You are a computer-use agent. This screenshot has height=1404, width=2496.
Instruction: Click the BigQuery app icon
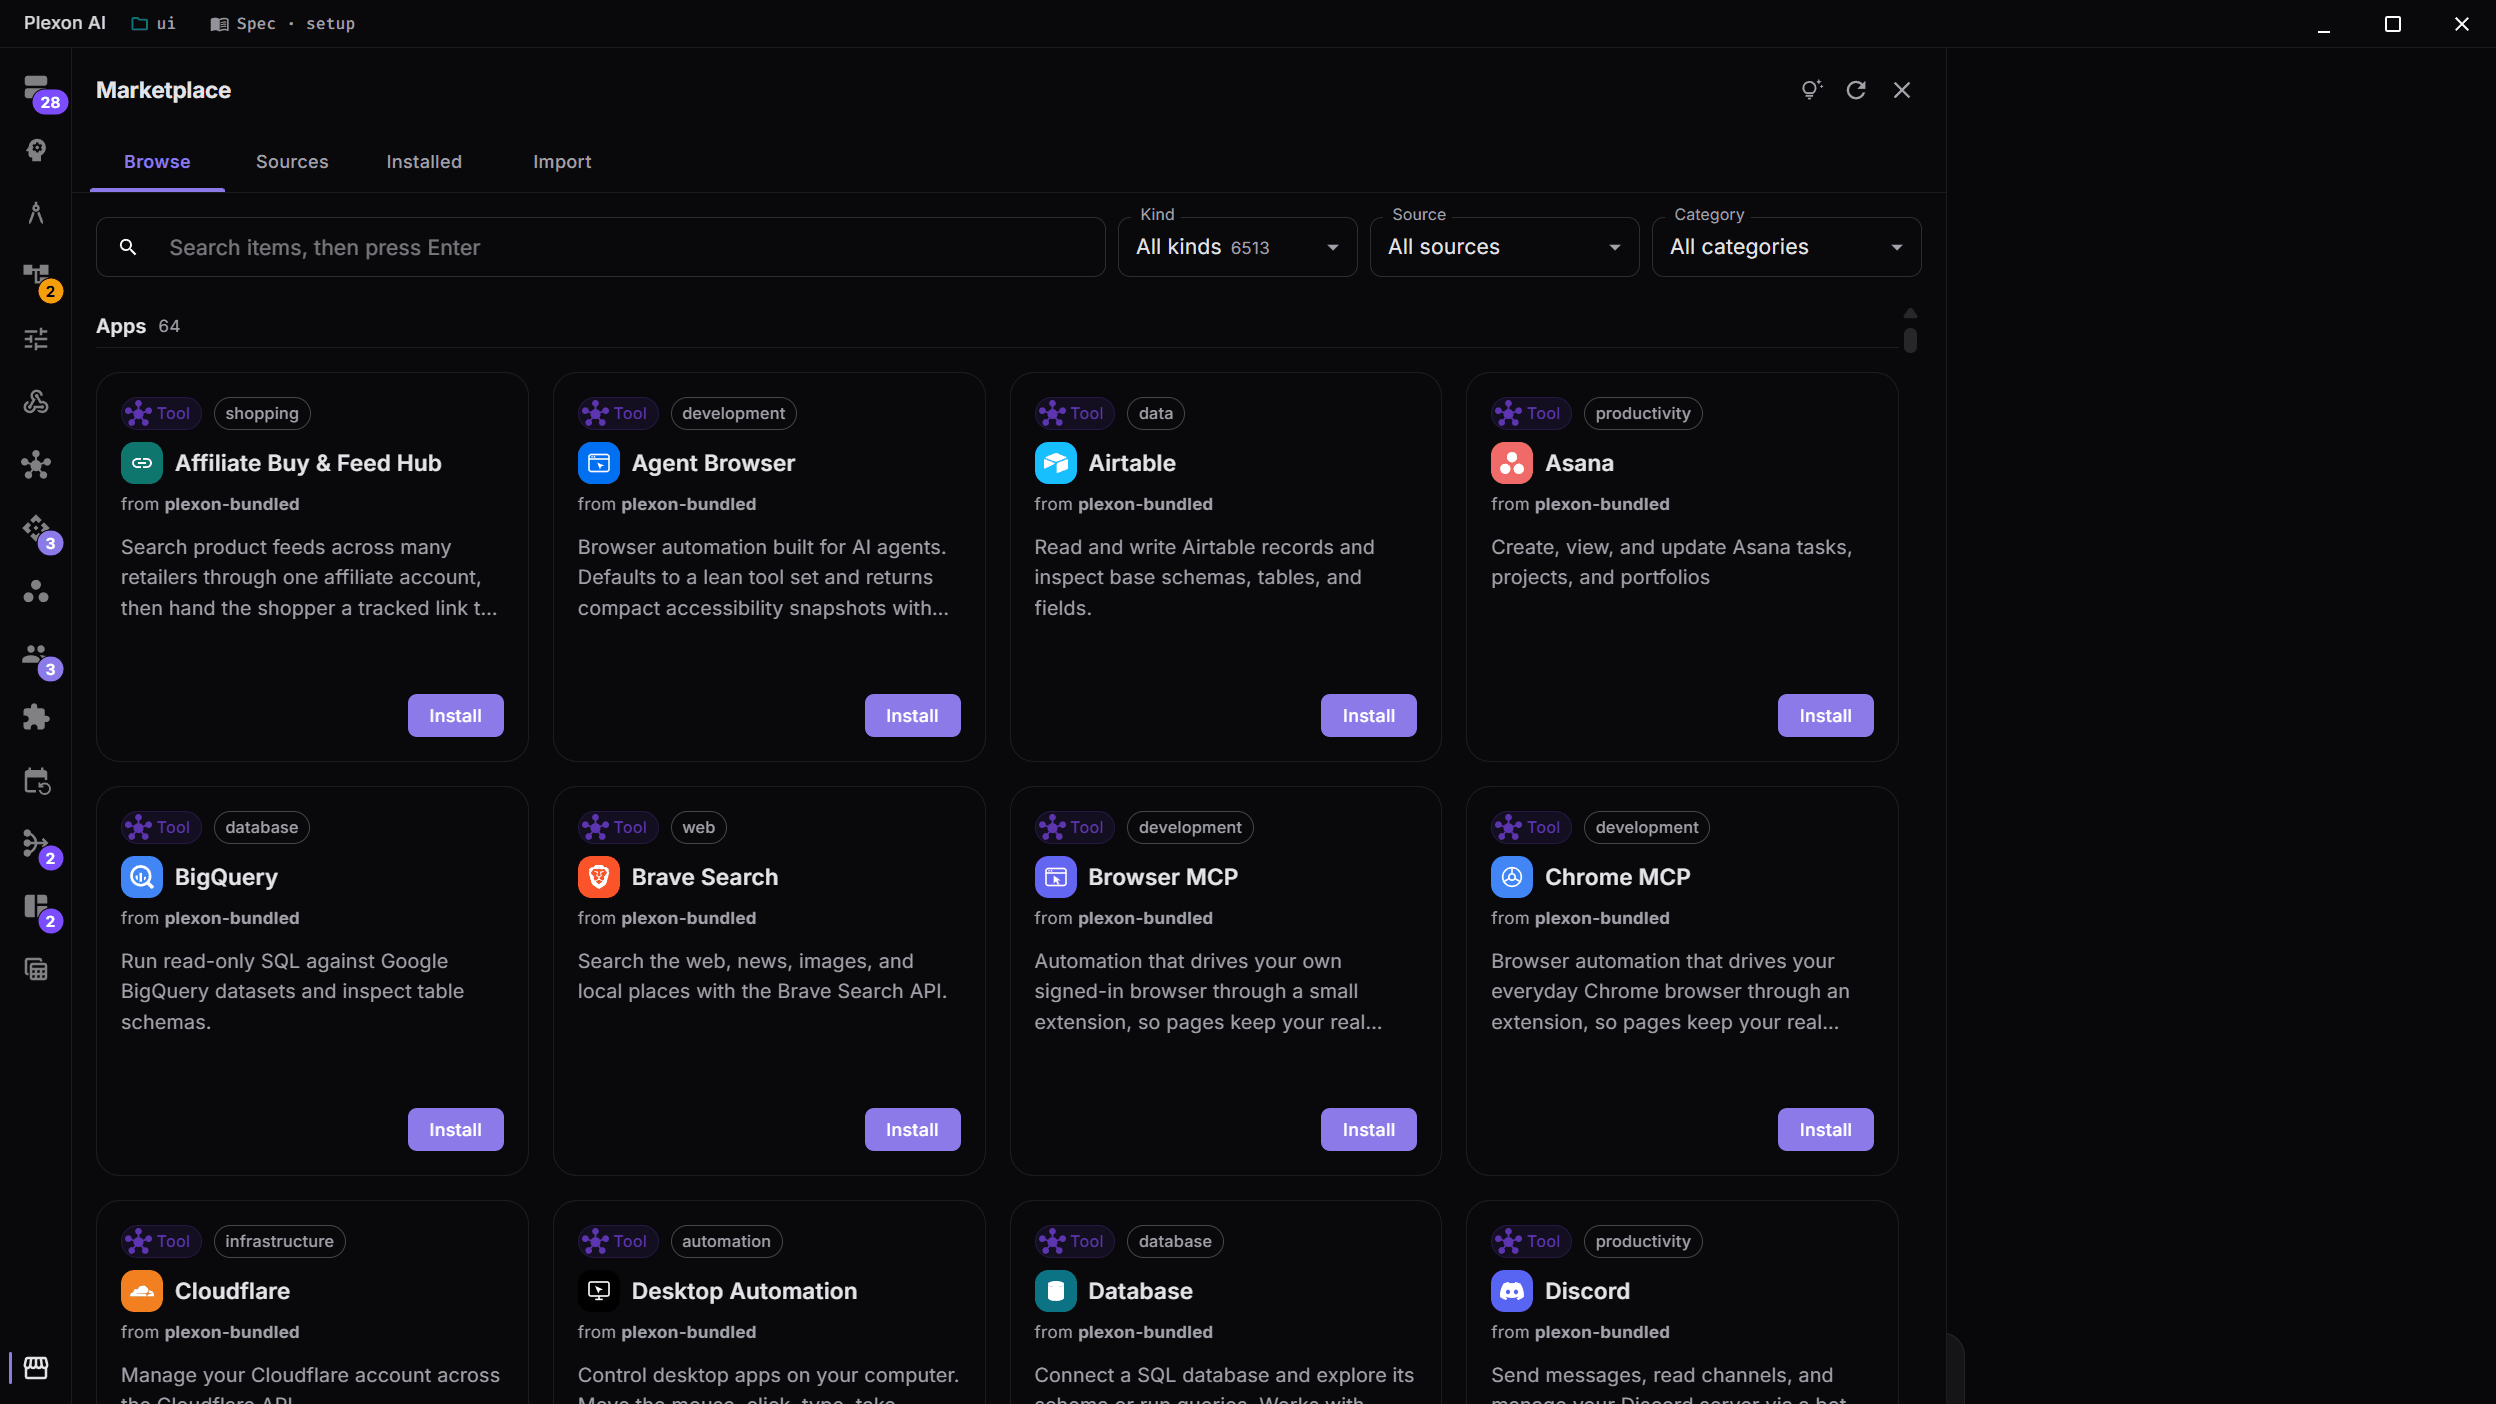click(142, 877)
